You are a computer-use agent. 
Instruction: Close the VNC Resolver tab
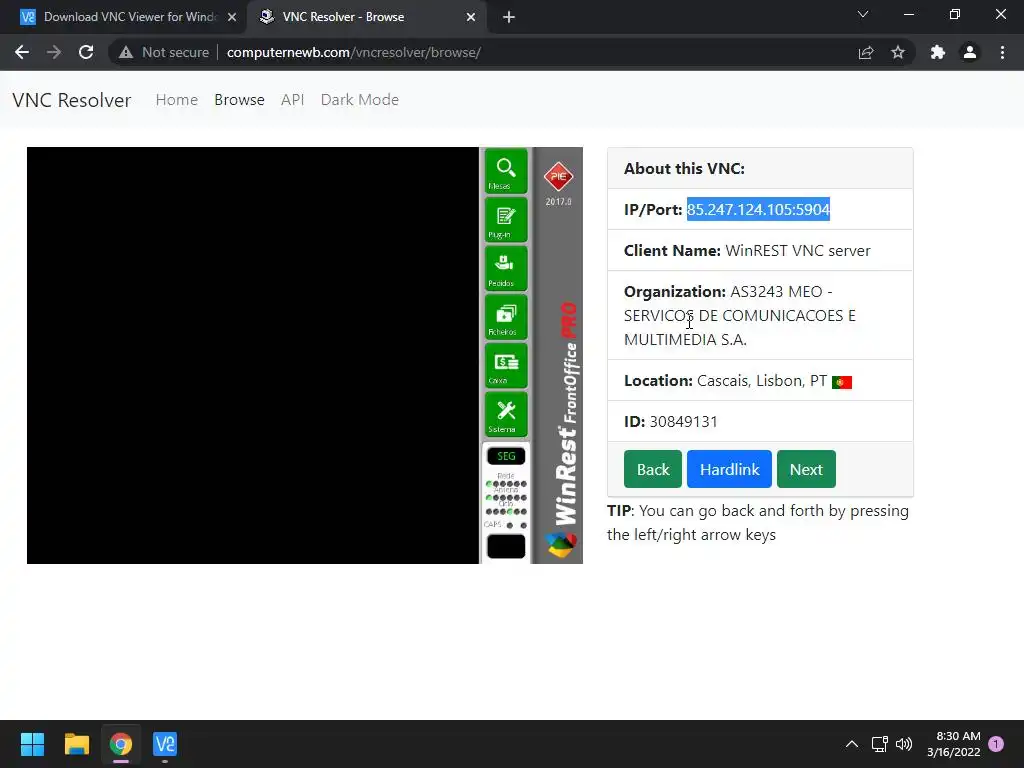[471, 17]
